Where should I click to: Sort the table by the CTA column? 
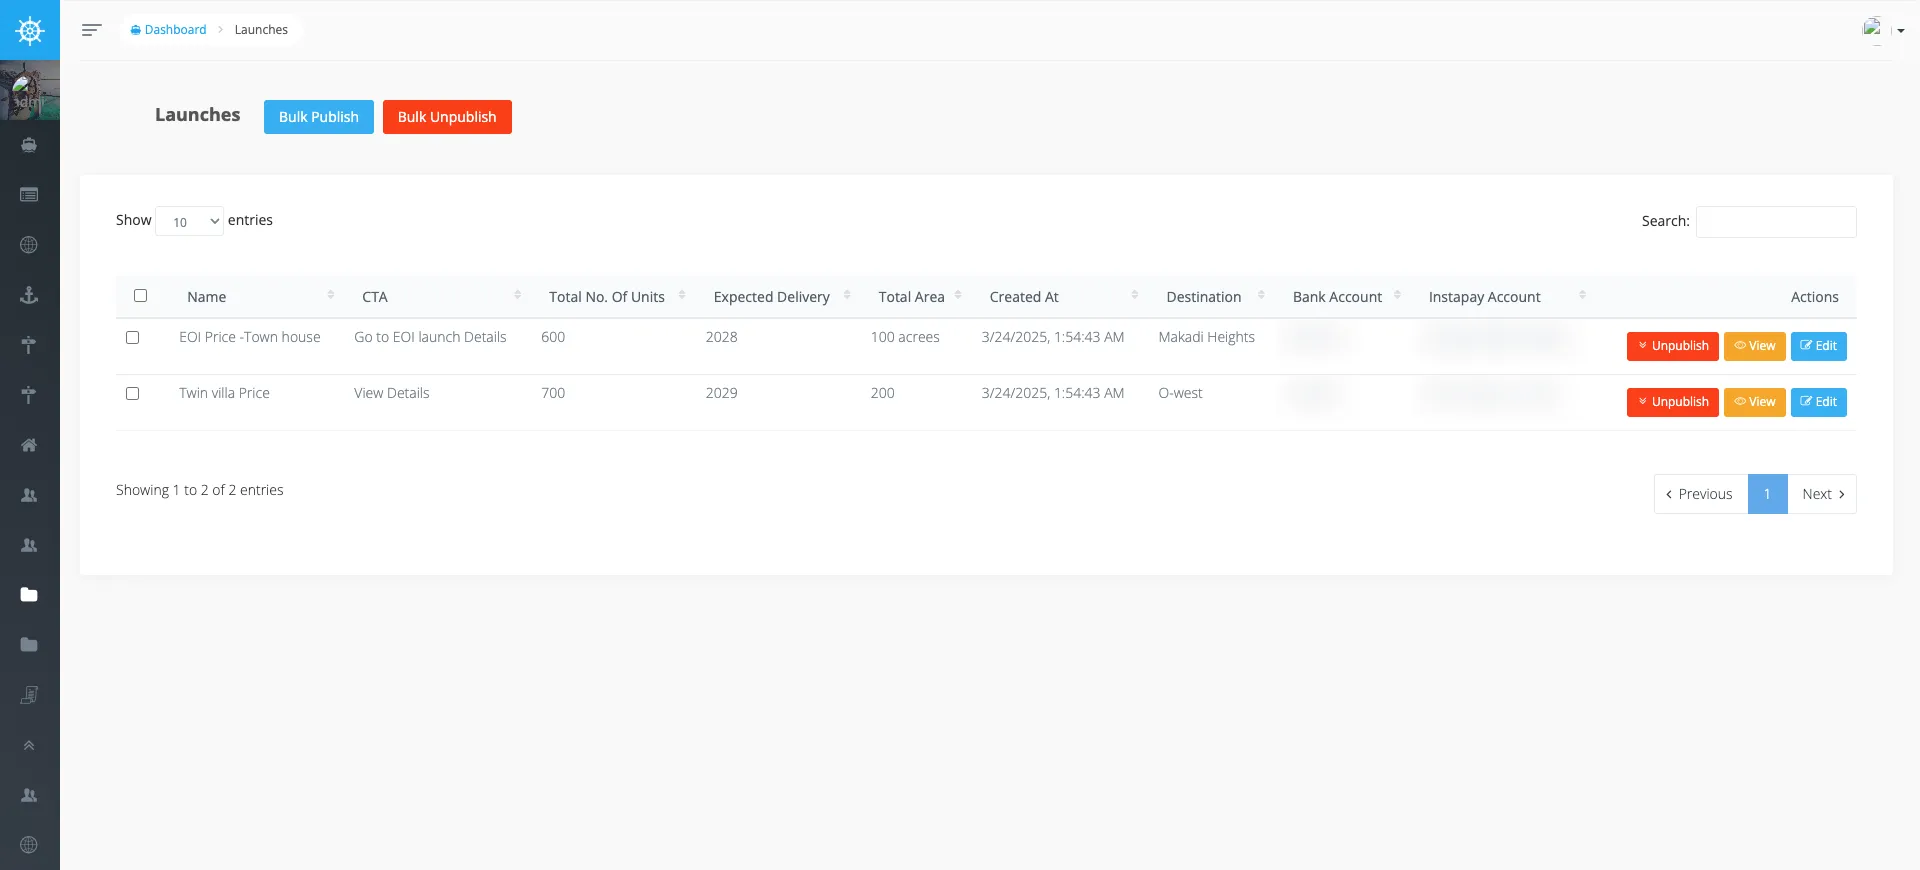pos(439,297)
